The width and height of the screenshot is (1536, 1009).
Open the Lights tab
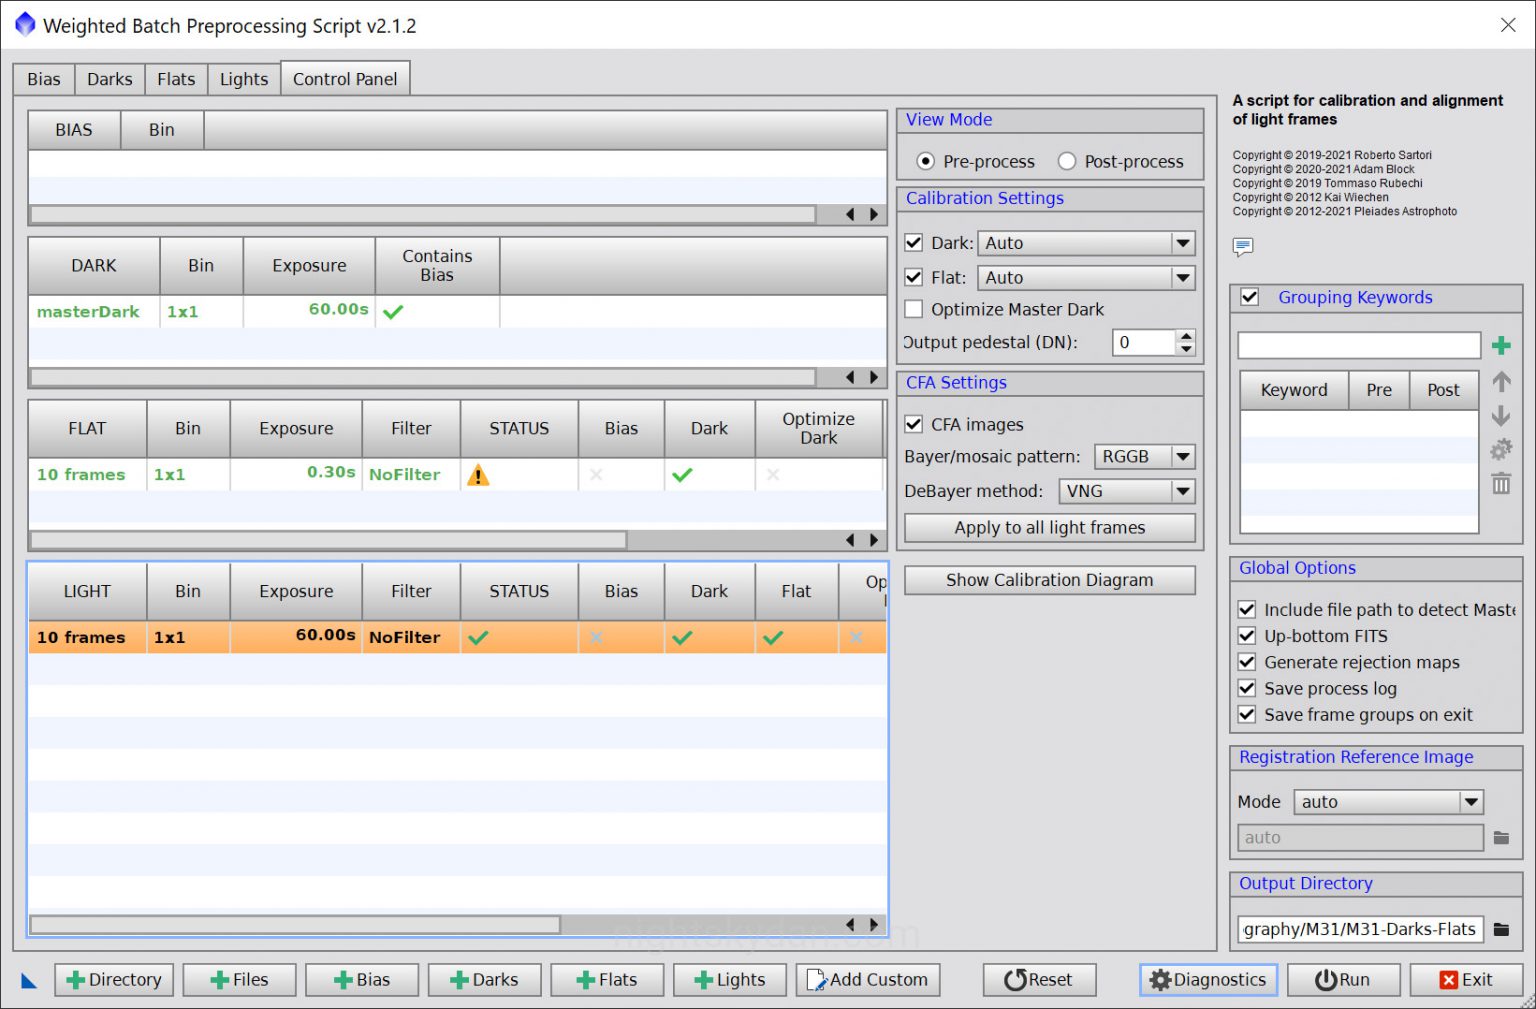[x=244, y=79]
